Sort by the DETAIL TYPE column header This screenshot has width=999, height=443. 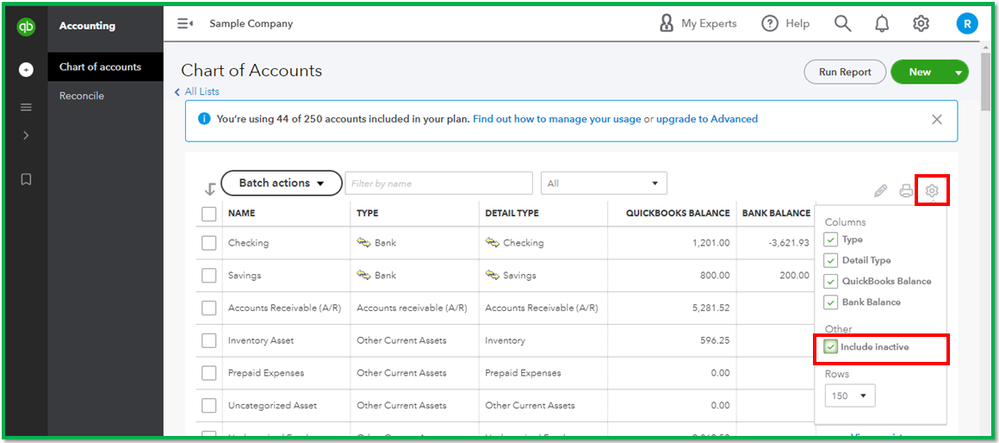512,214
